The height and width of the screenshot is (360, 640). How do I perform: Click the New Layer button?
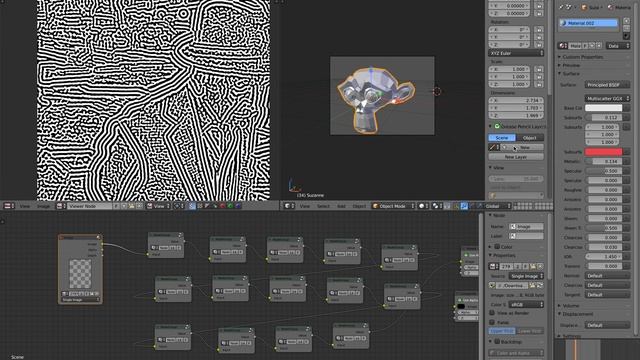[516, 157]
